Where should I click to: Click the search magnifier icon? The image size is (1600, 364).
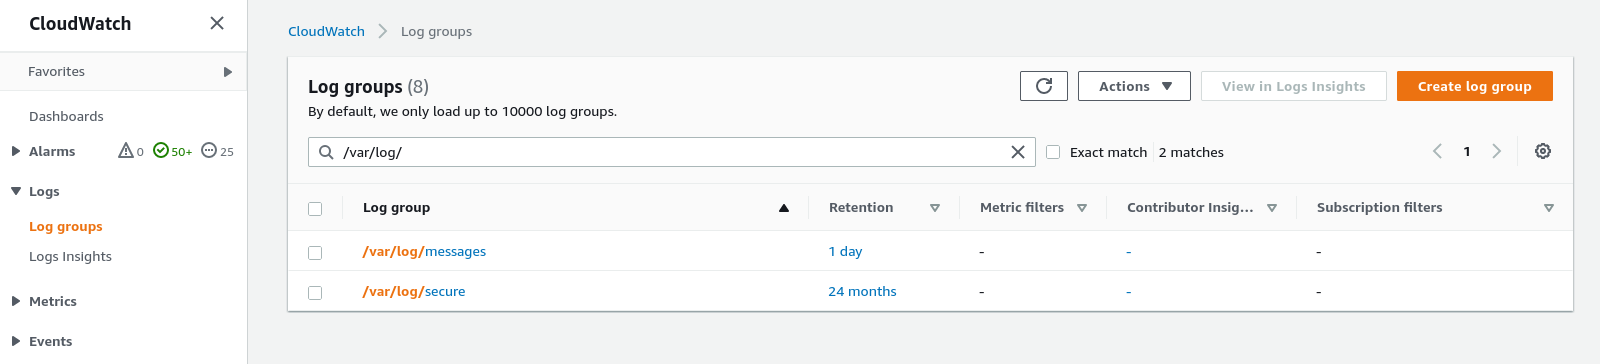click(x=326, y=152)
